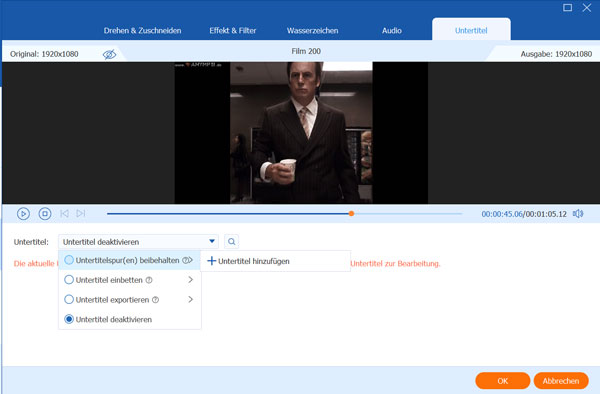
Task: Toggle the original preview eye icon
Action: [x=109, y=54]
